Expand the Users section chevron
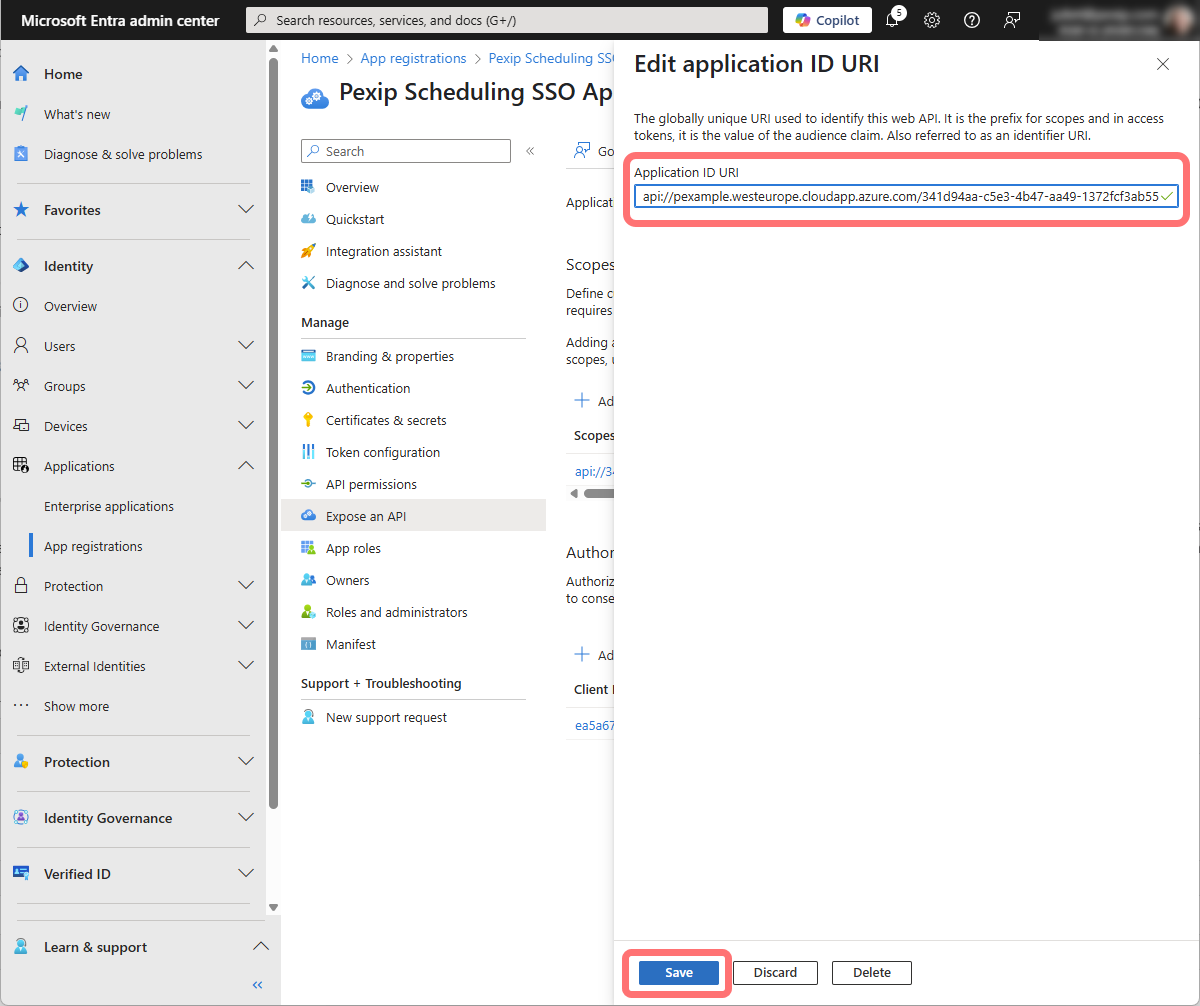 click(246, 346)
